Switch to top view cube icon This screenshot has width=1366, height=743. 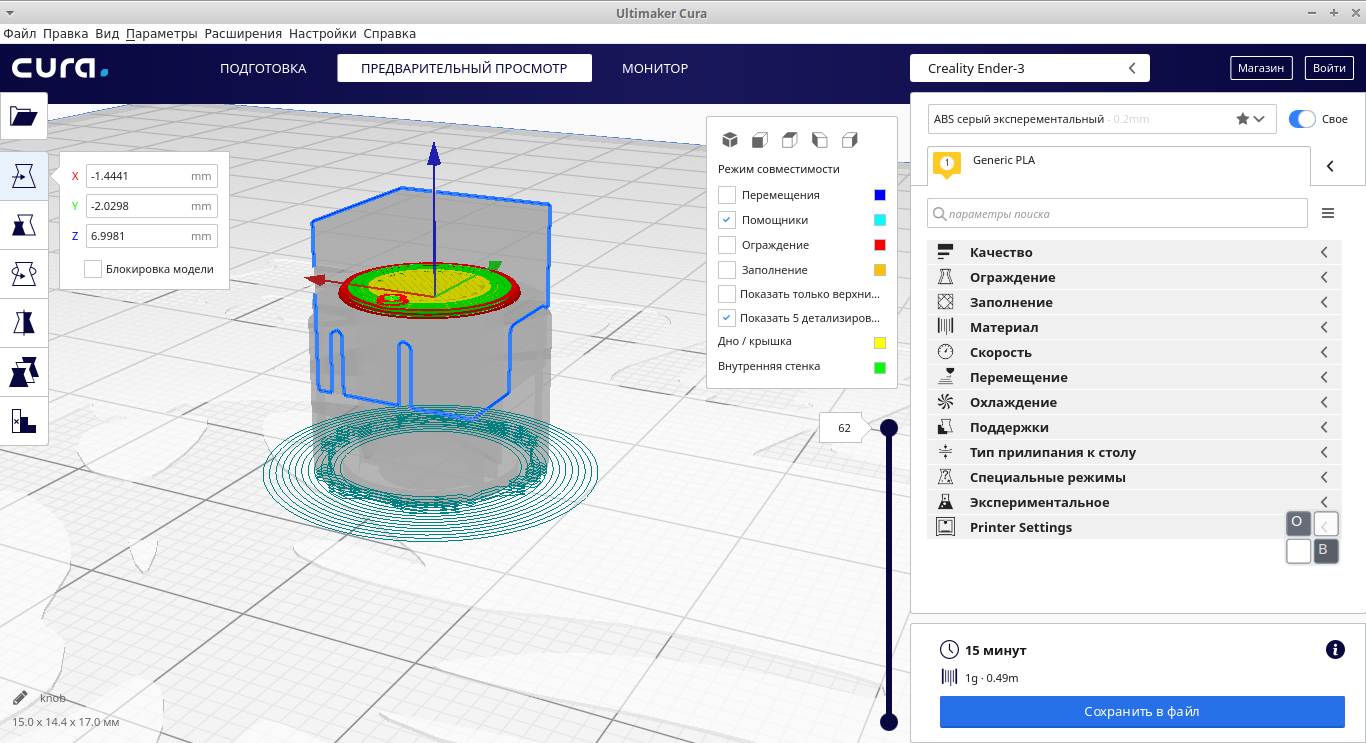[x=790, y=139]
